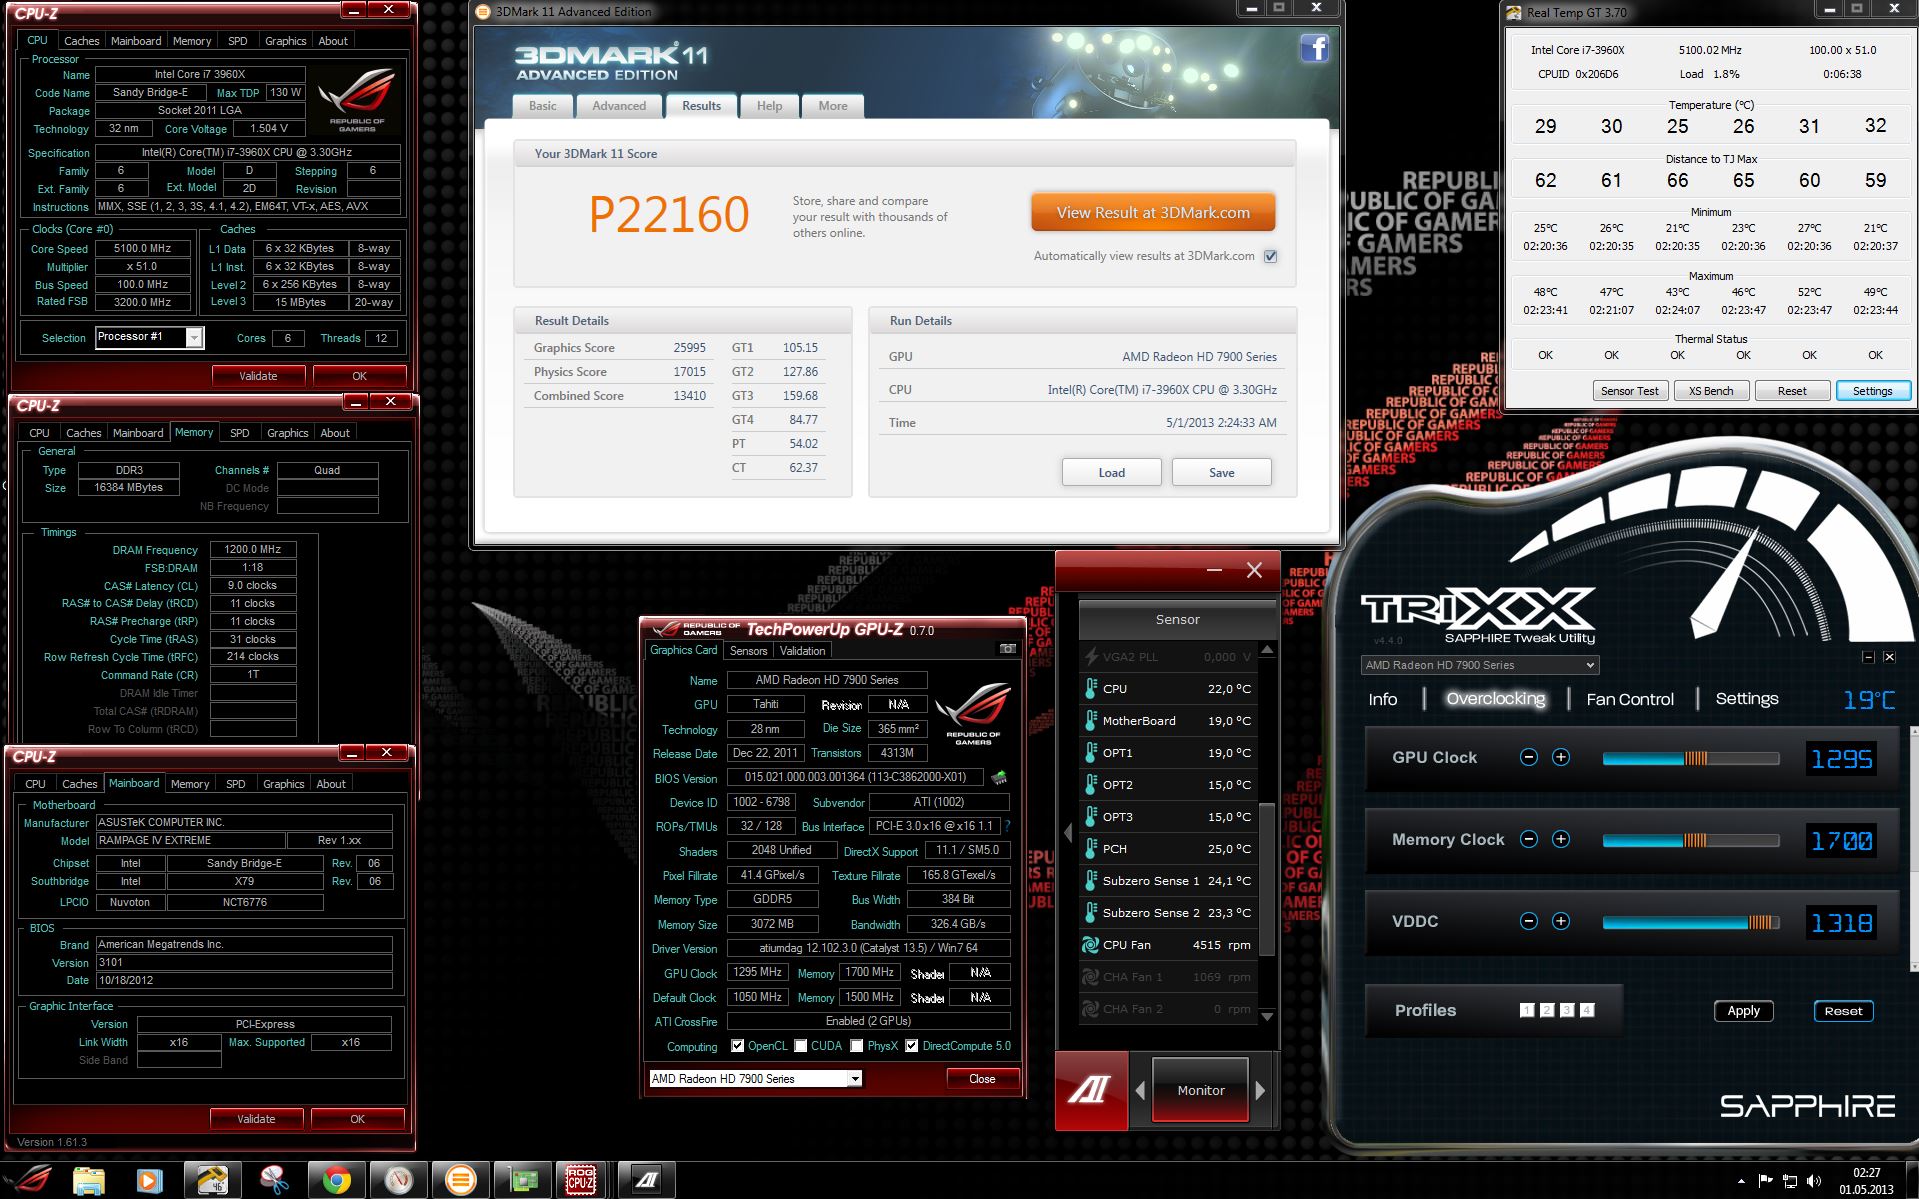Select TRIXX profile 1
Image resolution: width=1919 pixels, height=1199 pixels.
1526,1010
